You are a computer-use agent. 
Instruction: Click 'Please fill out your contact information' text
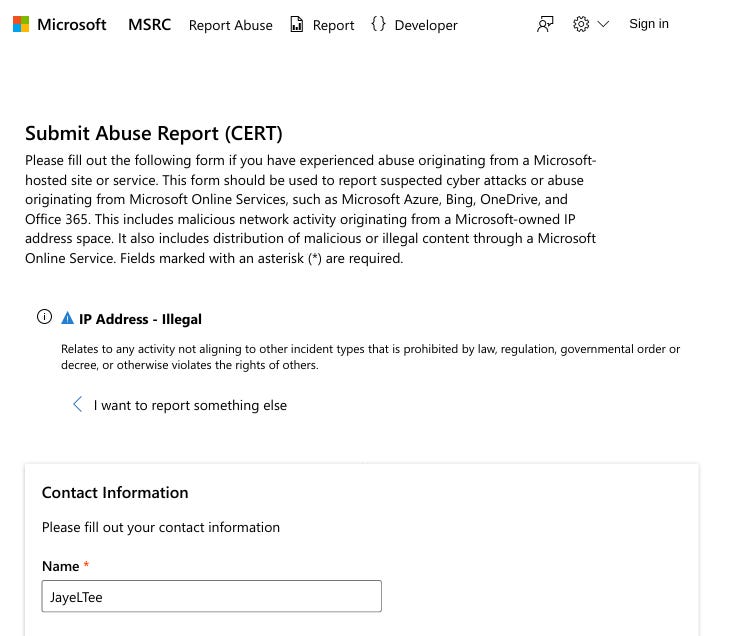pyautogui.click(x=161, y=527)
